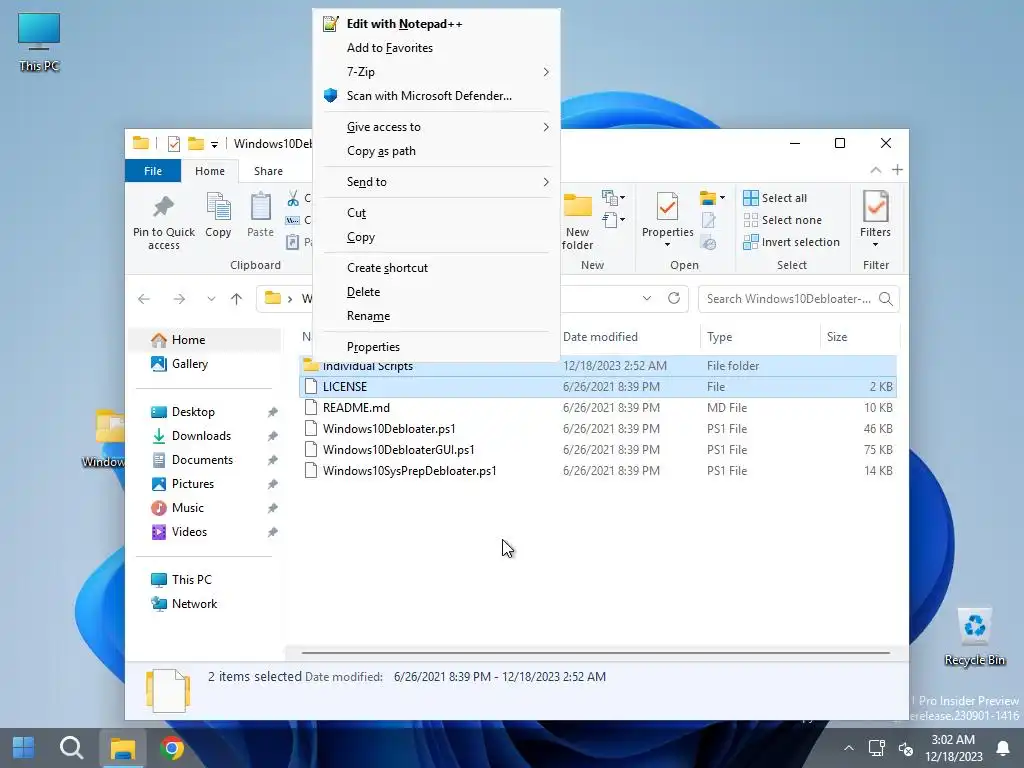The height and width of the screenshot is (768, 1024).
Task: Select the README.md file
Action: [598, 408]
